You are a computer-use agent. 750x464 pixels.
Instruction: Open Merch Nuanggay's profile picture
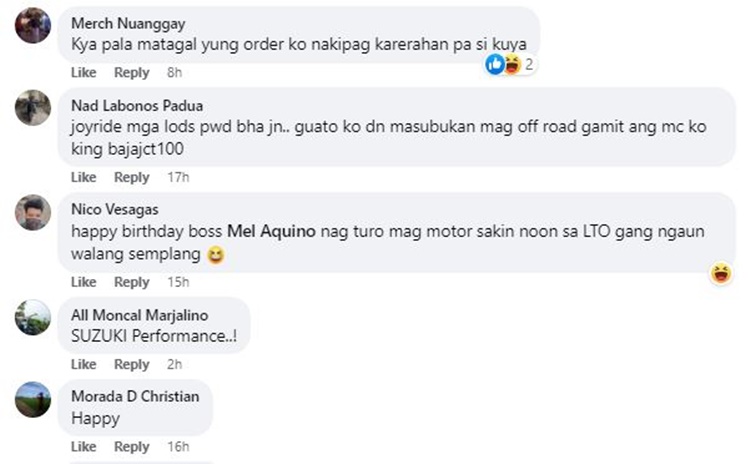[33, 25]
